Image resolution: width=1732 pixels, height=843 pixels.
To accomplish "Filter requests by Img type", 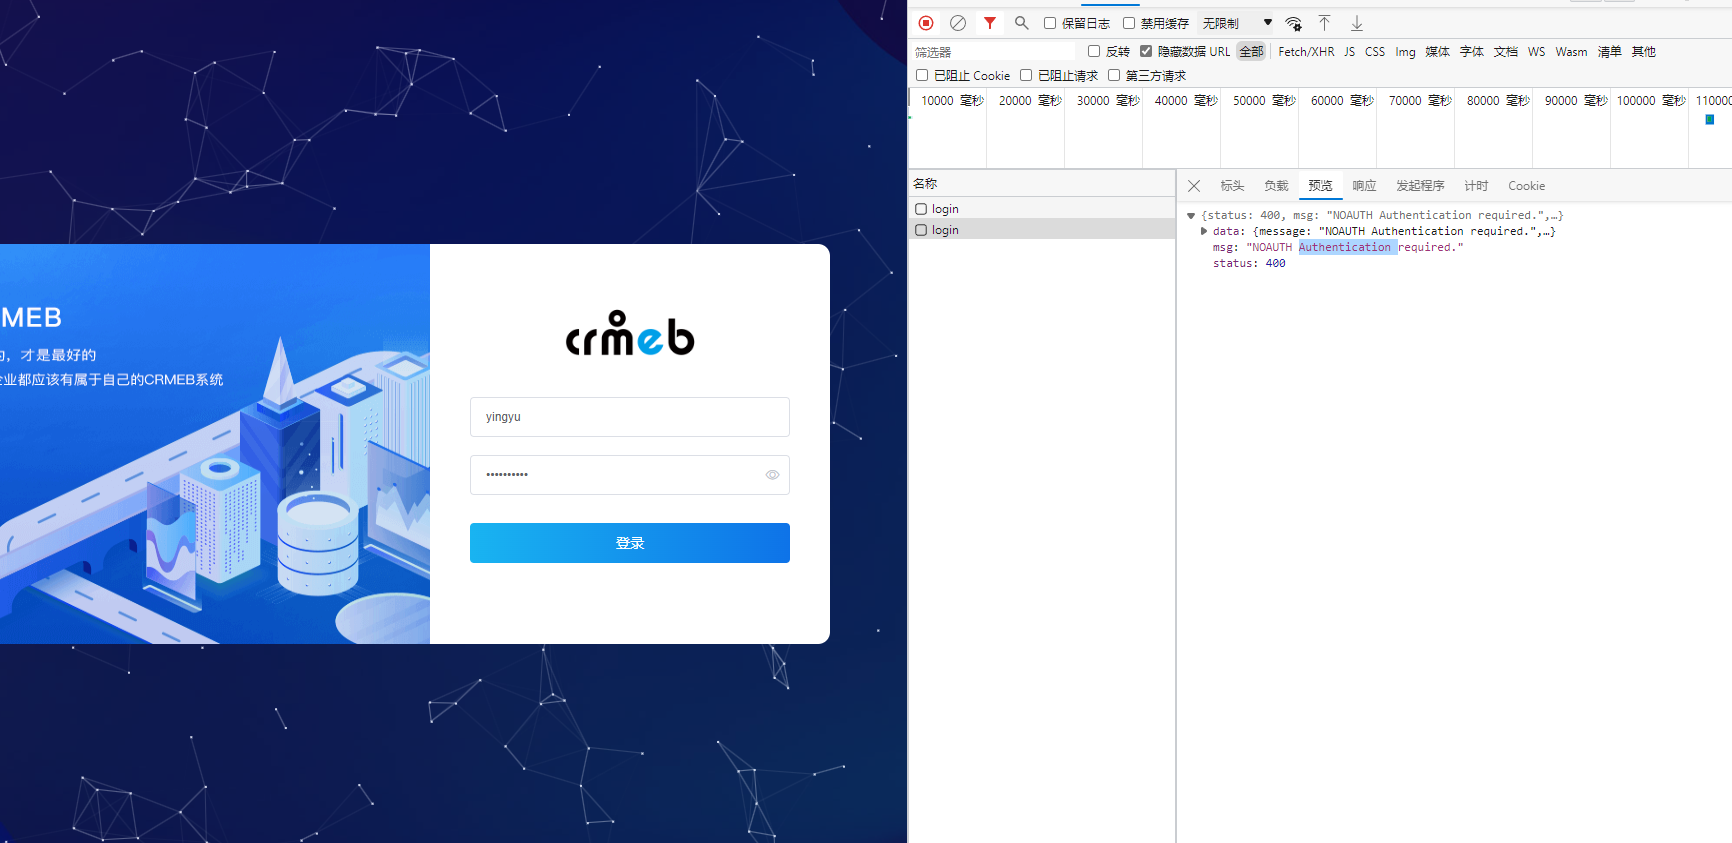I will [x=1405, y=52].
